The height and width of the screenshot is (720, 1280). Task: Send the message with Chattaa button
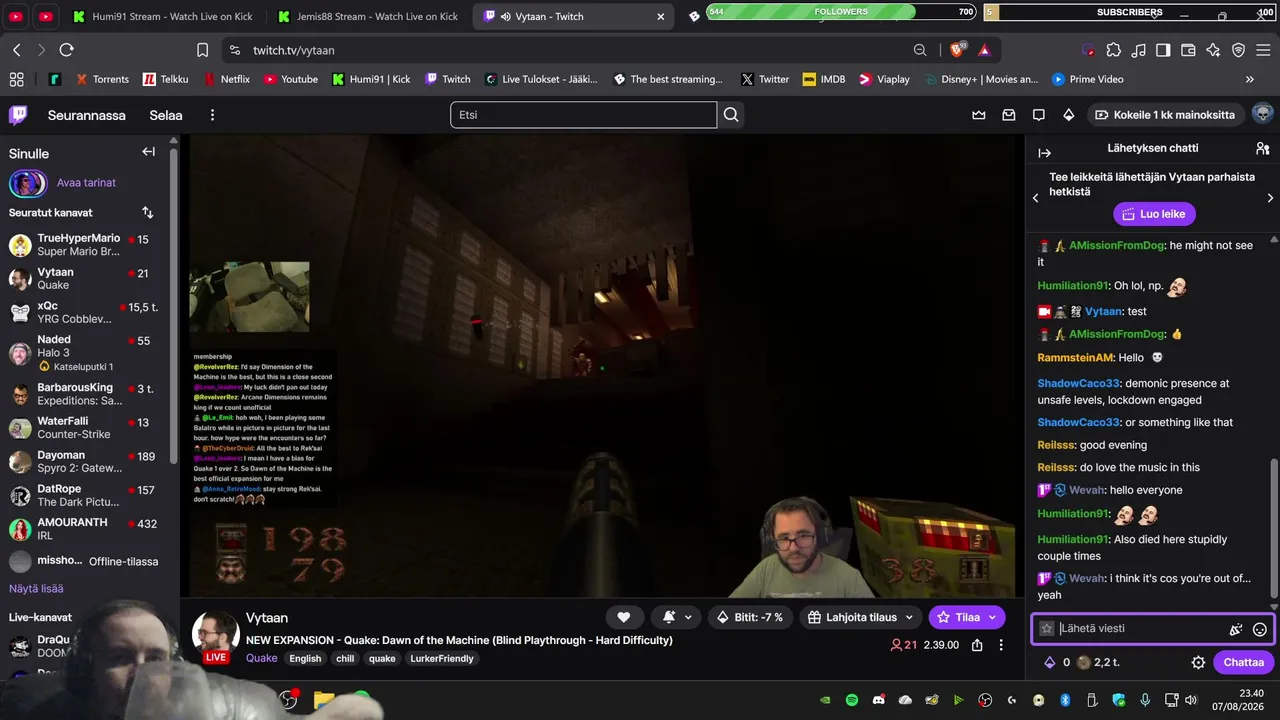[1244, 662]
